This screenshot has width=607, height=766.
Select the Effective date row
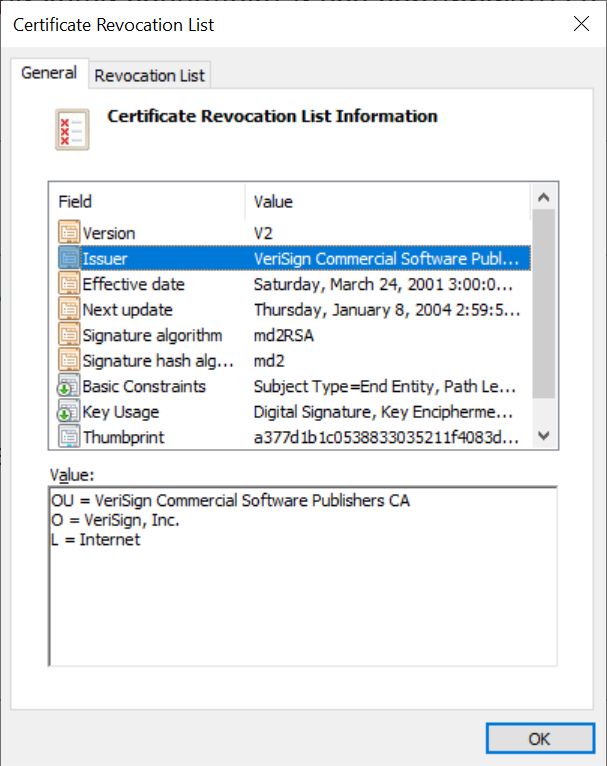294,284
